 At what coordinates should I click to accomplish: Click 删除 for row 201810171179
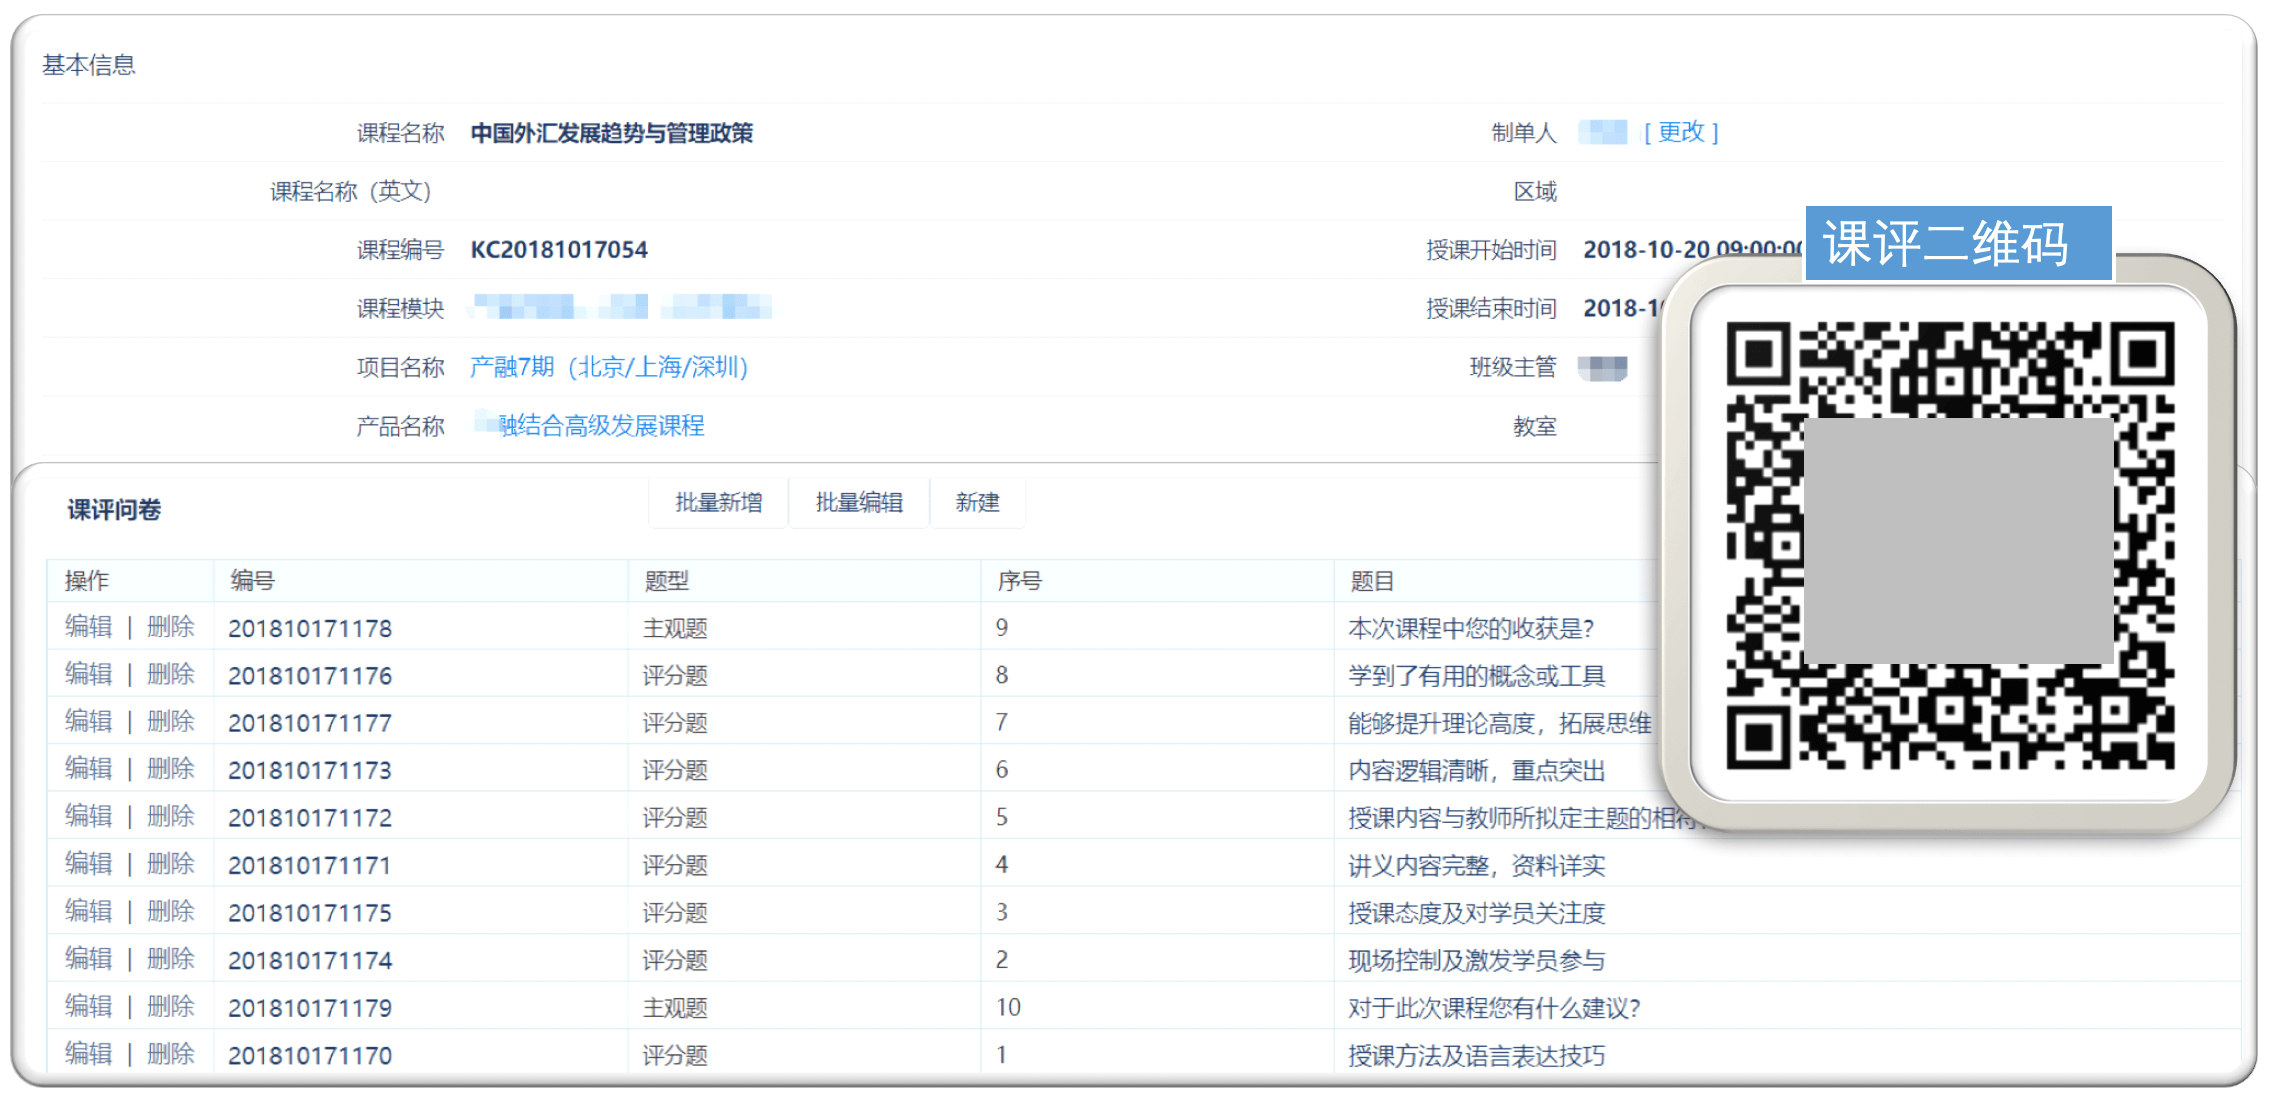pos(171,1007)
